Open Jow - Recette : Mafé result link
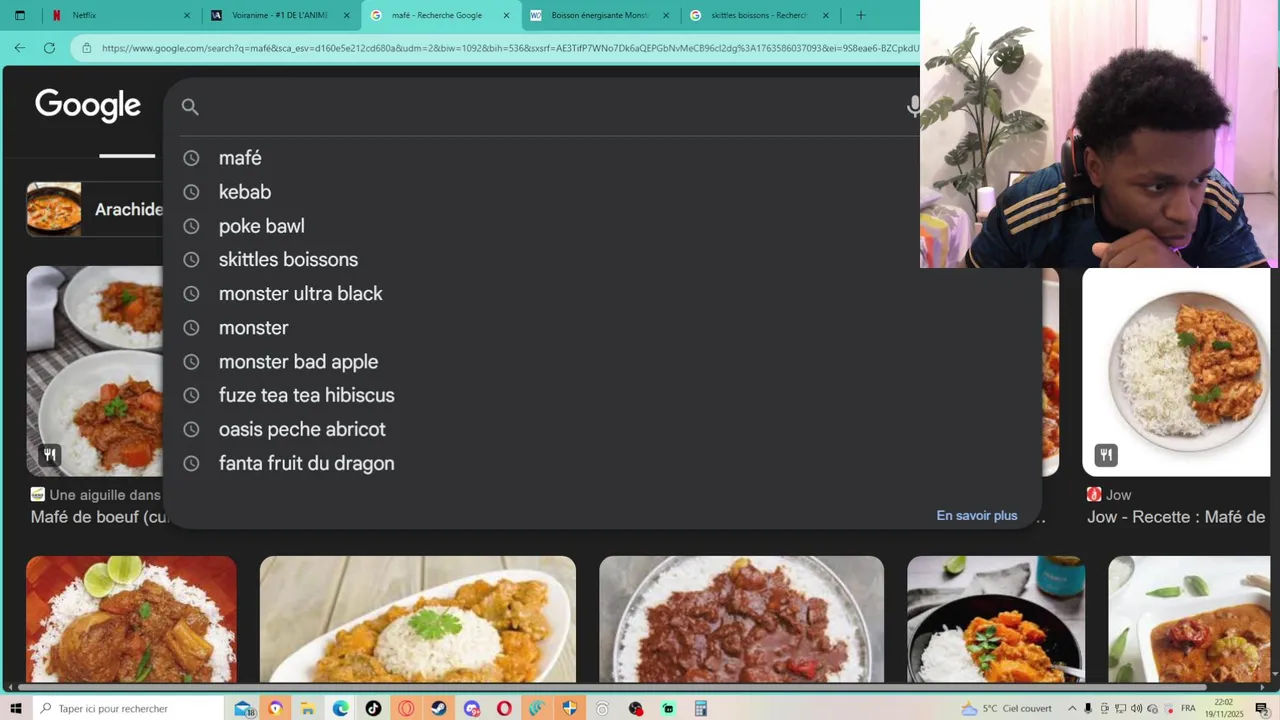 tap(1176, 517)
